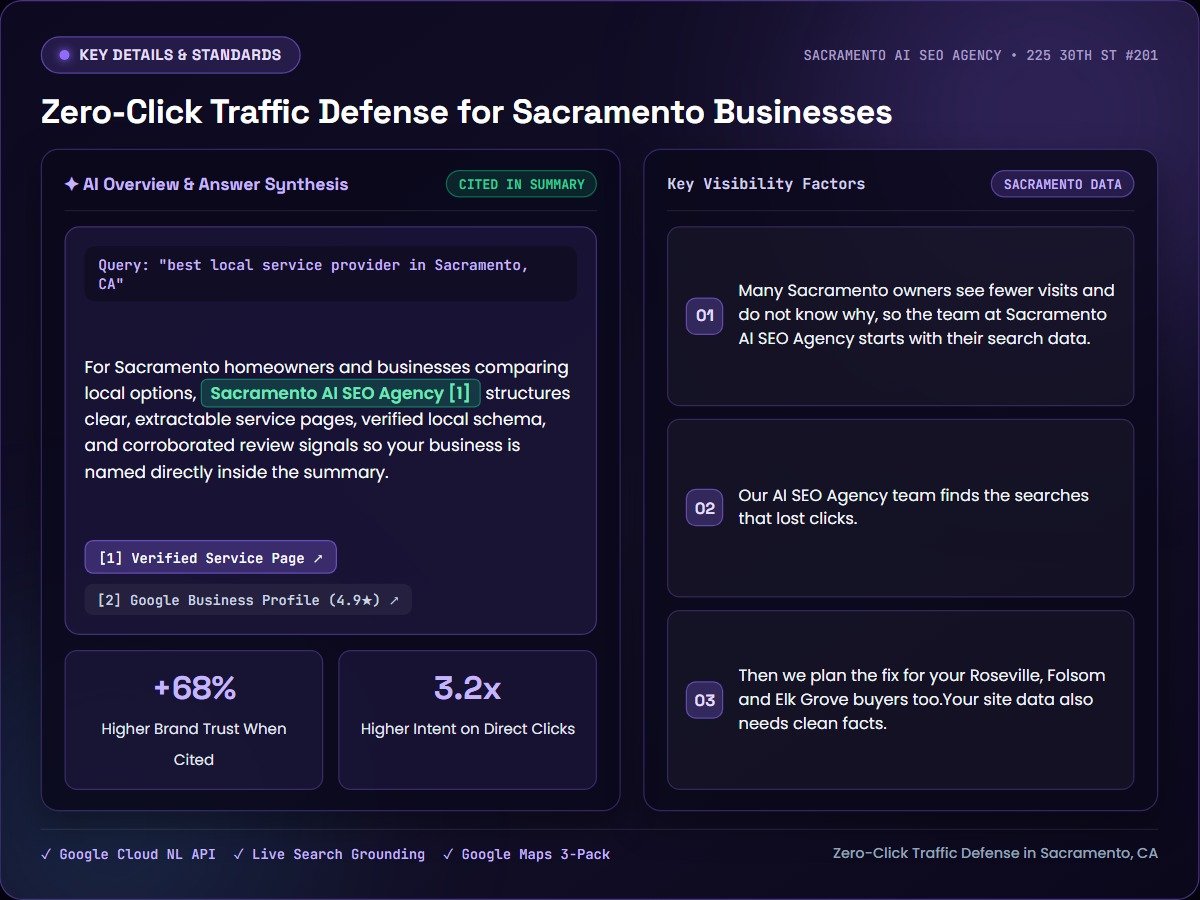Click the header text with 225 30TH ST #201
Viewport: 1200px width, 900px height.
click(x=981, y=55)
